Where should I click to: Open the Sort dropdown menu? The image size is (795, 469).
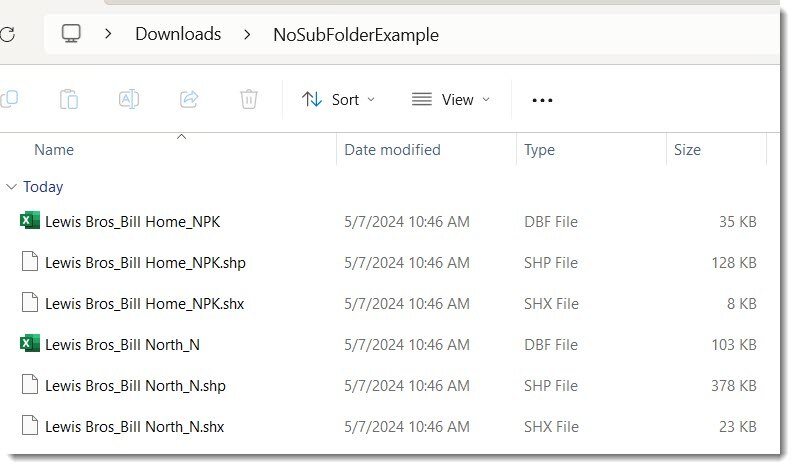[x=338, y=99]
